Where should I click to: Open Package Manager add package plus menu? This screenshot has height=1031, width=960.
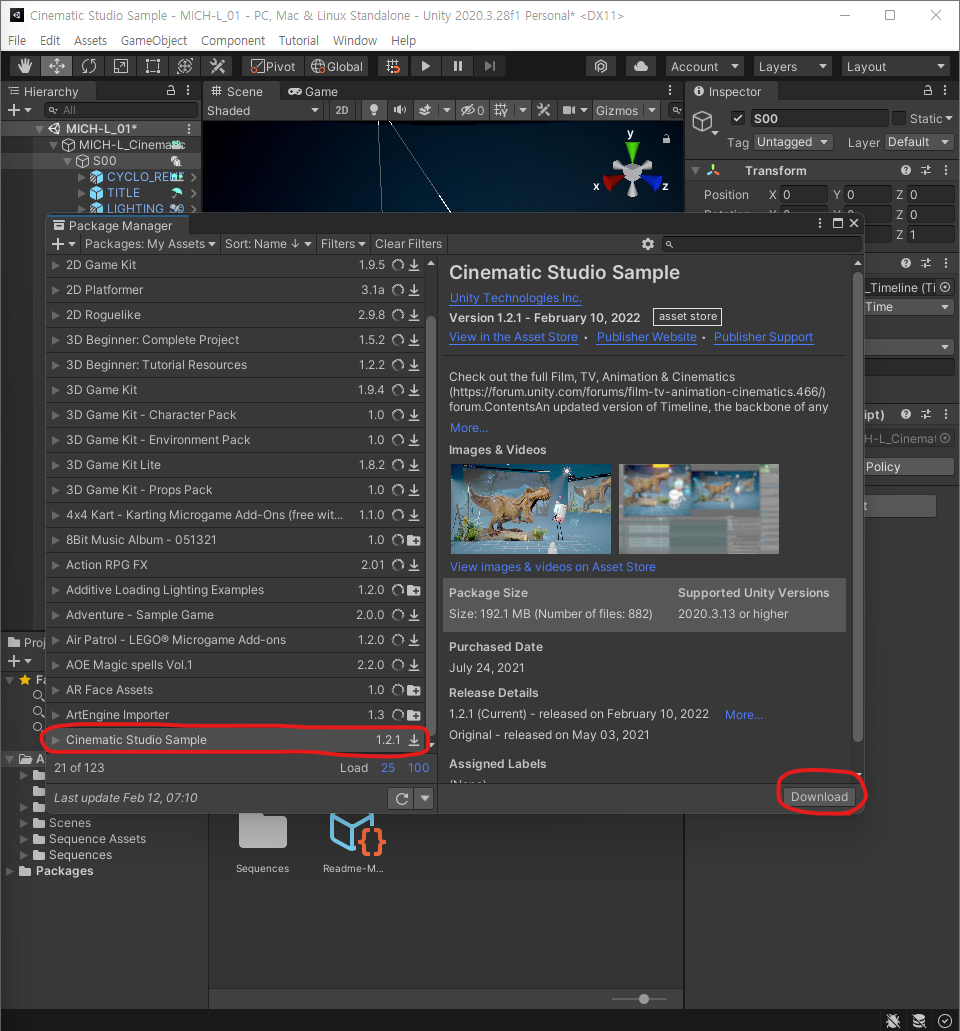(x=64, y=244)
